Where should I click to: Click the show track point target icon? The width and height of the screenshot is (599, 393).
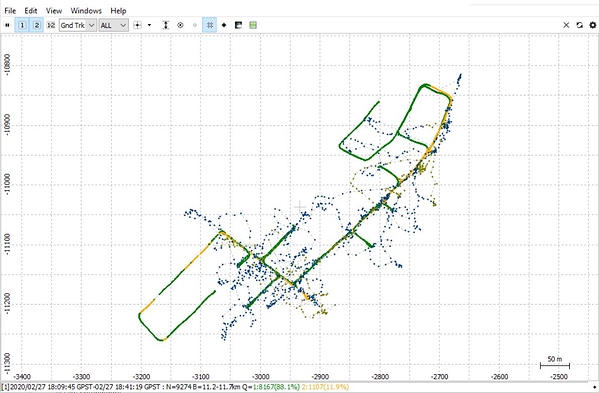pos(180,25)
